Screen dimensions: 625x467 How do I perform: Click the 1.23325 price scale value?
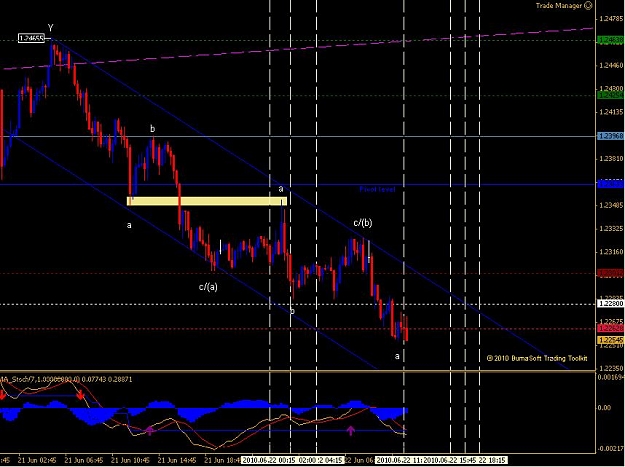pos(611,229)
